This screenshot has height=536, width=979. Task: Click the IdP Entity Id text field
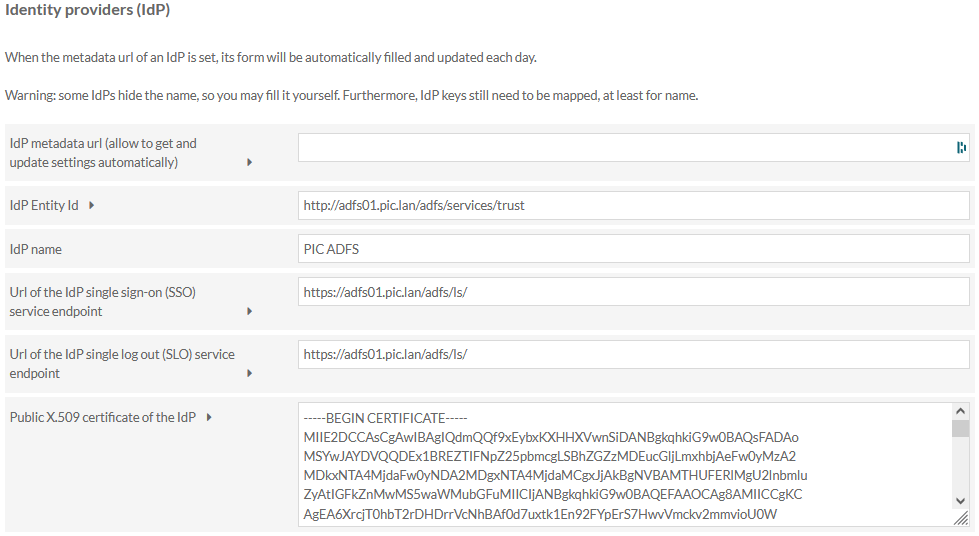pos(634,206)
